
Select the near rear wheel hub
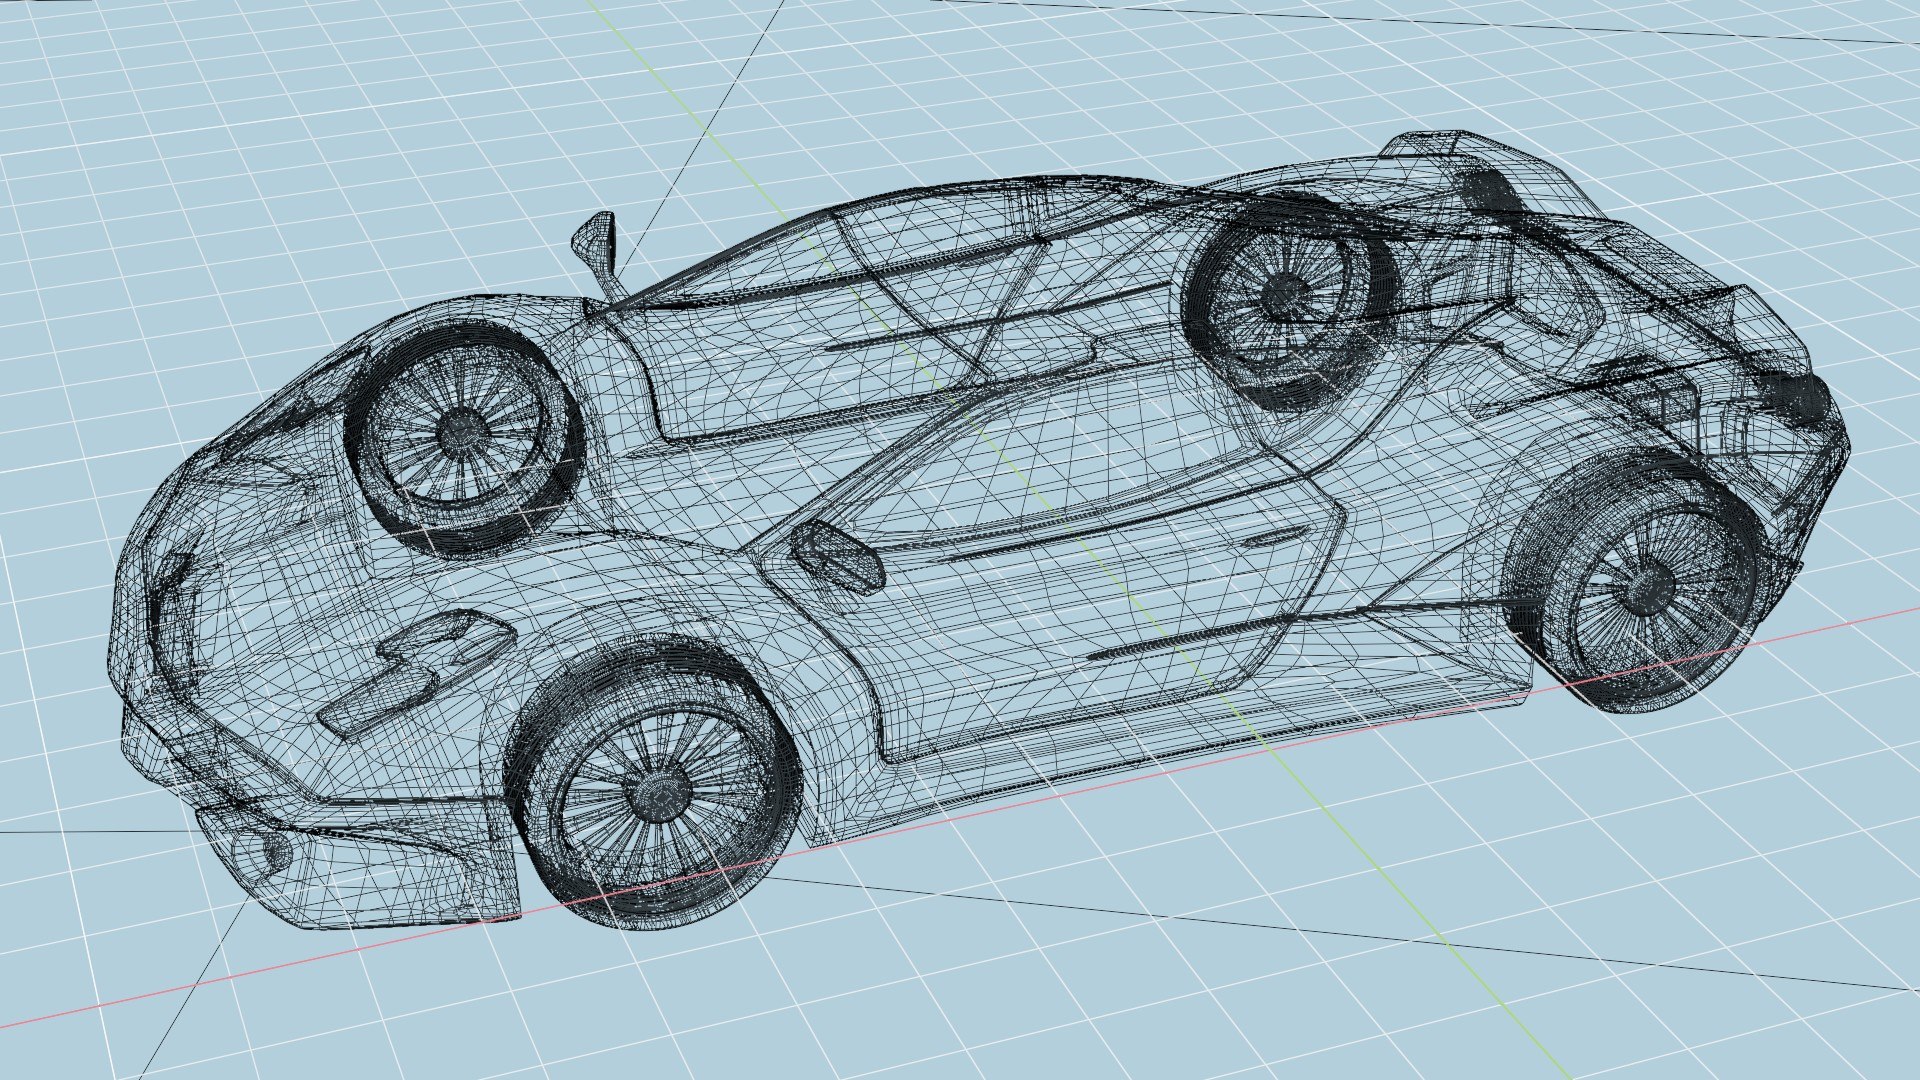(1646, 589)
